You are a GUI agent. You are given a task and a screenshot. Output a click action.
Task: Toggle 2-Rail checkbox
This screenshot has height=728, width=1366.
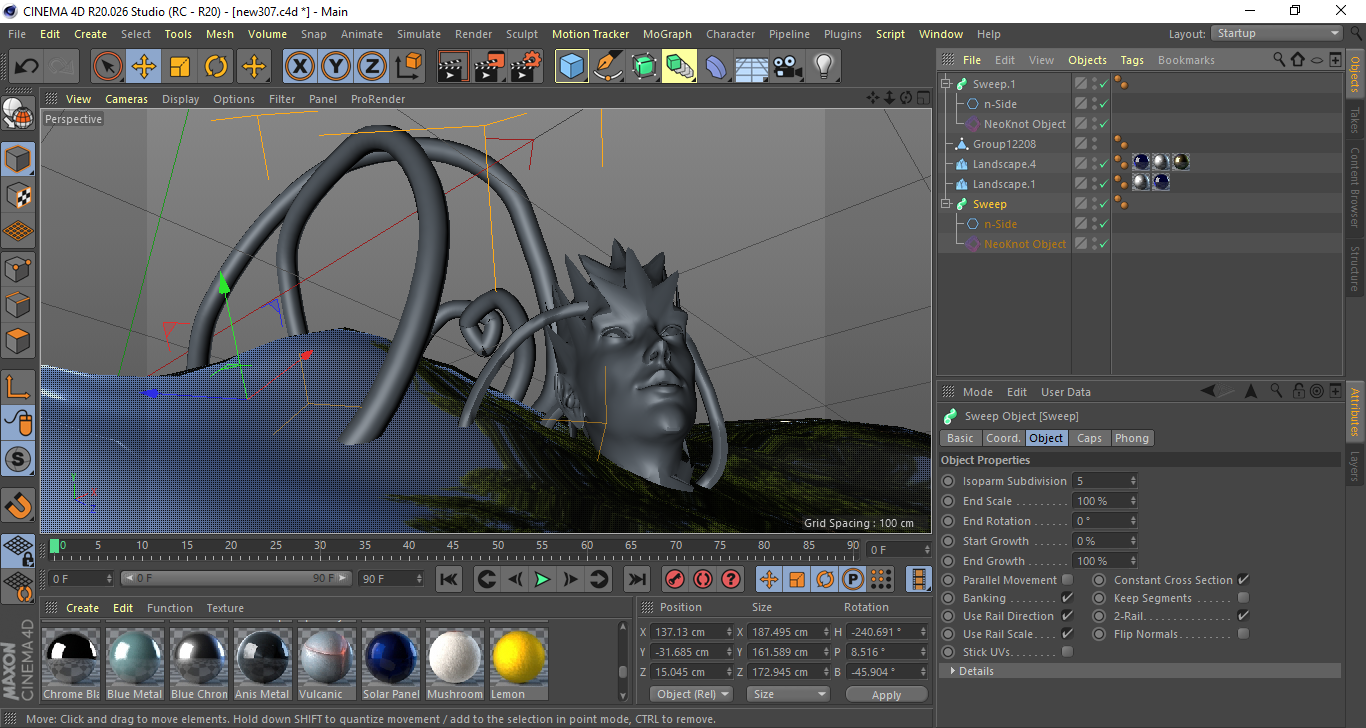click(1243, 616)
